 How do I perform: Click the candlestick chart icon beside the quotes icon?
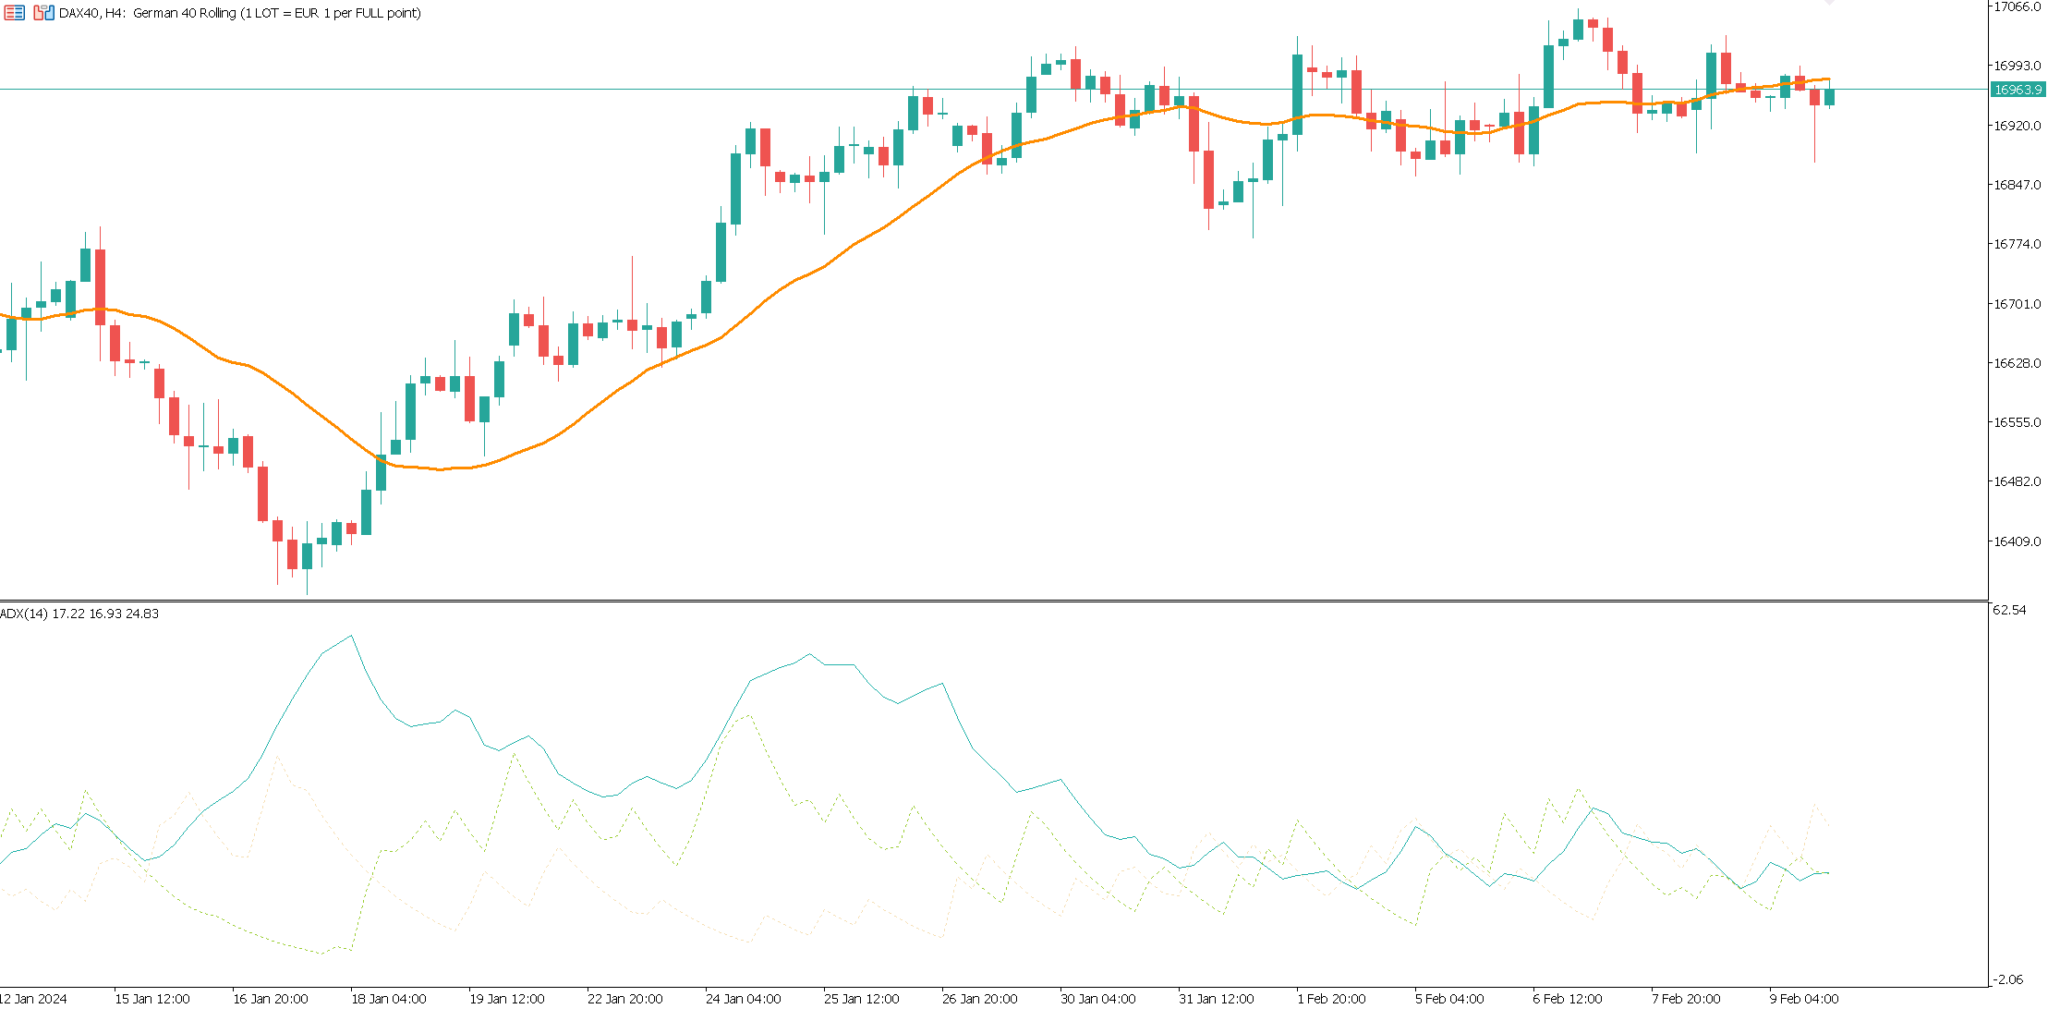click(x=45, y=12)
